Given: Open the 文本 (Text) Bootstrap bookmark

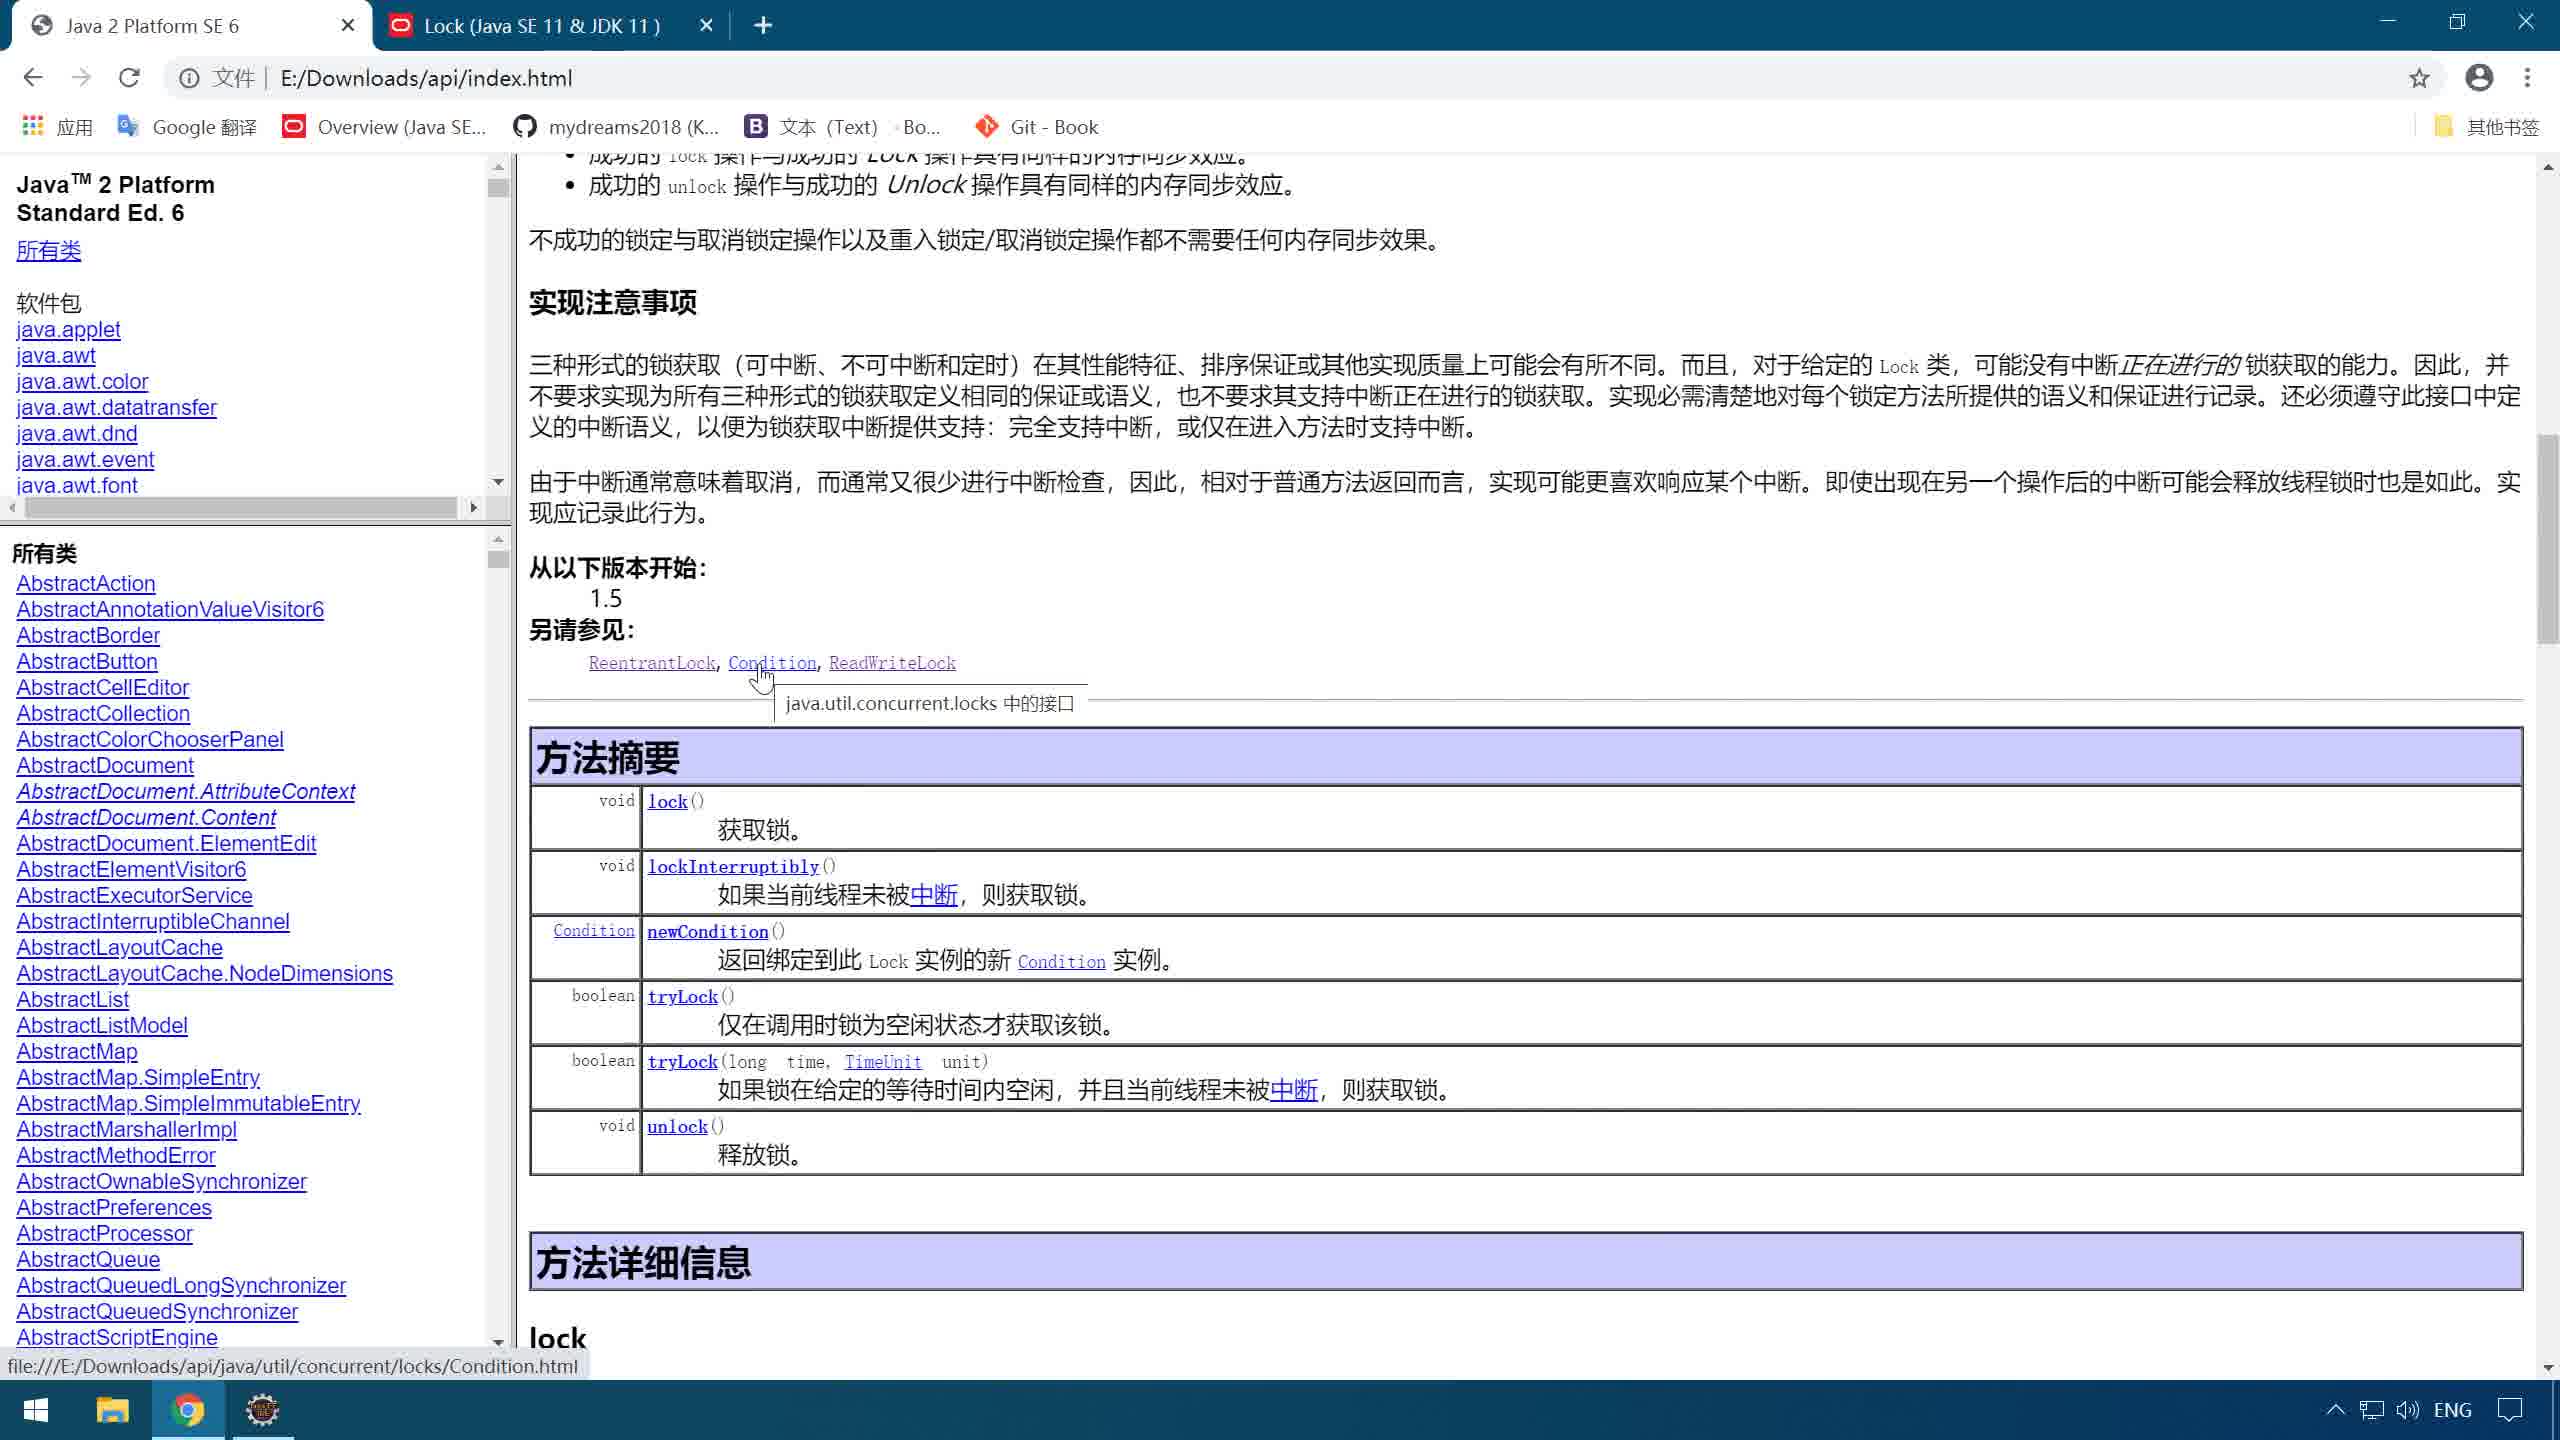Looking at the screenshot, I should (842, 127).
